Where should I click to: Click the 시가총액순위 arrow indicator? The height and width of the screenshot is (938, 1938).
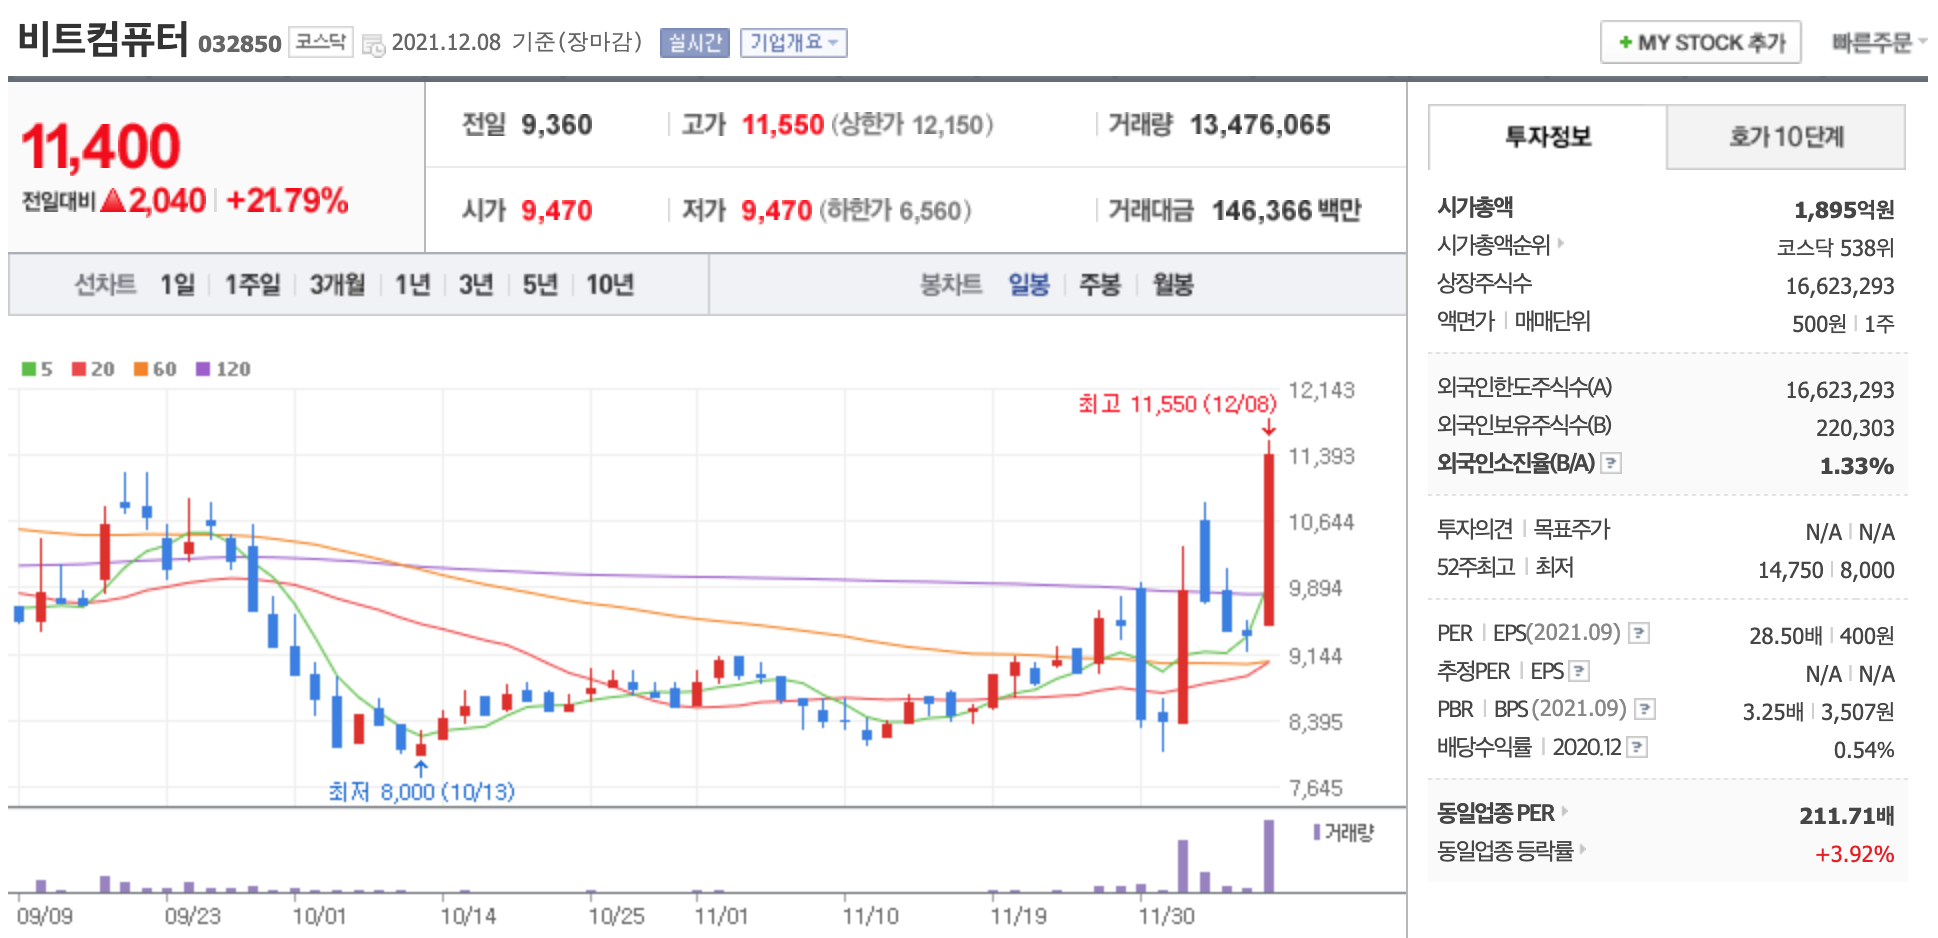(1561, 243)
